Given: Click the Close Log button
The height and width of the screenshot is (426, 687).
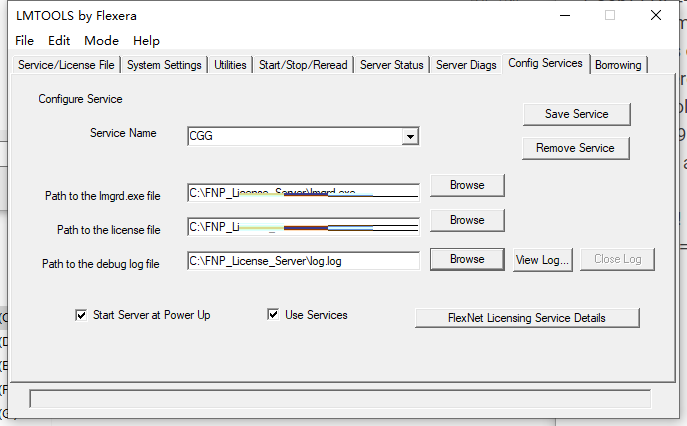Looking at the screenshot, I should [617, 259].
